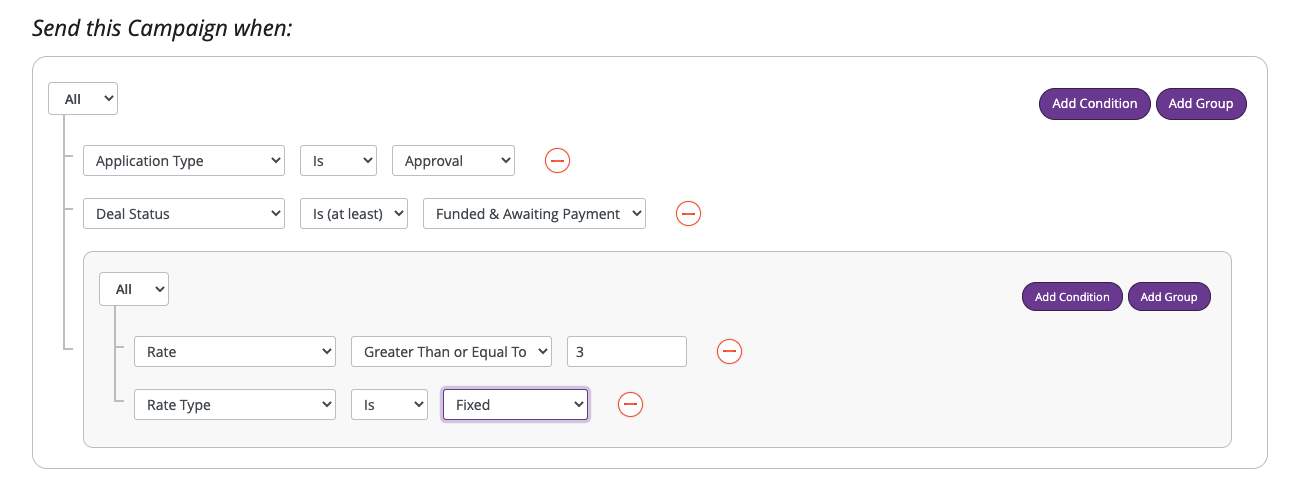Add Condition to the nested group
This screenshot has height=493, width=1294.
(1072, 297)
